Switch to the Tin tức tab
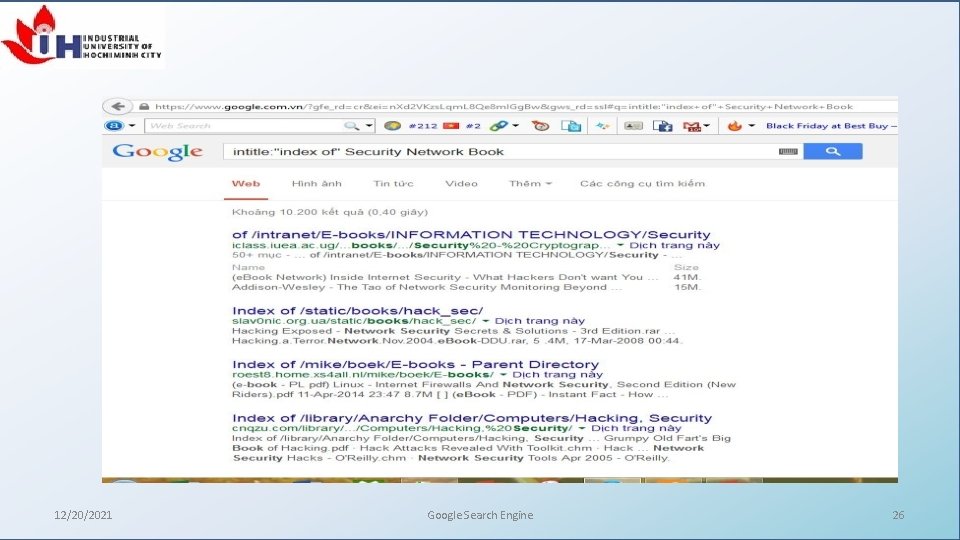This screenshot has height=540, width=960. click(393, 184)
